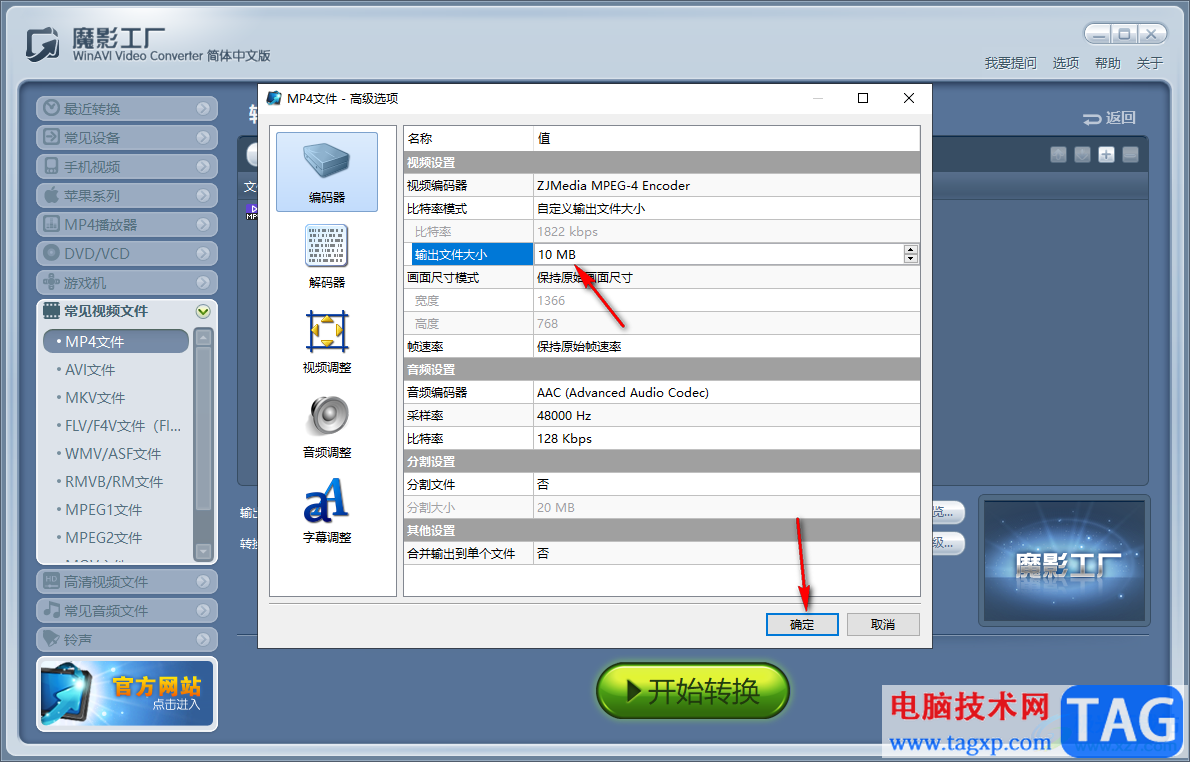
Task: Open the 帮助 menu
Action: pos(1107,63)
